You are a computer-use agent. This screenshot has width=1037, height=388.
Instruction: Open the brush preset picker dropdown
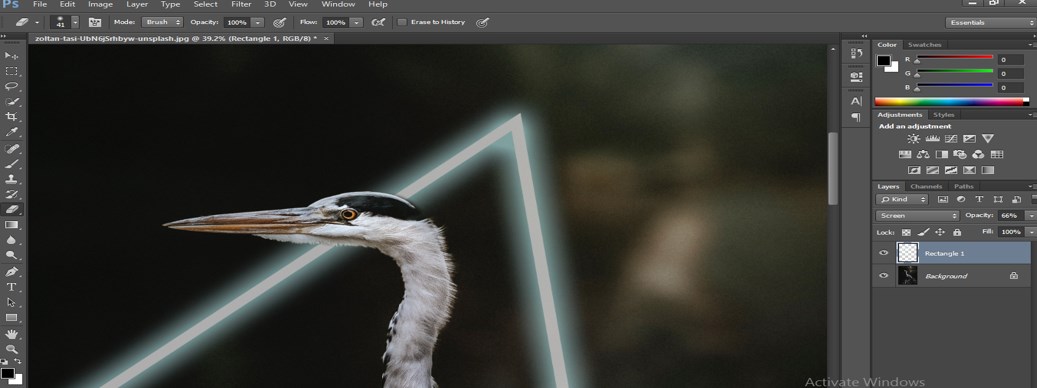coord(75,22)
